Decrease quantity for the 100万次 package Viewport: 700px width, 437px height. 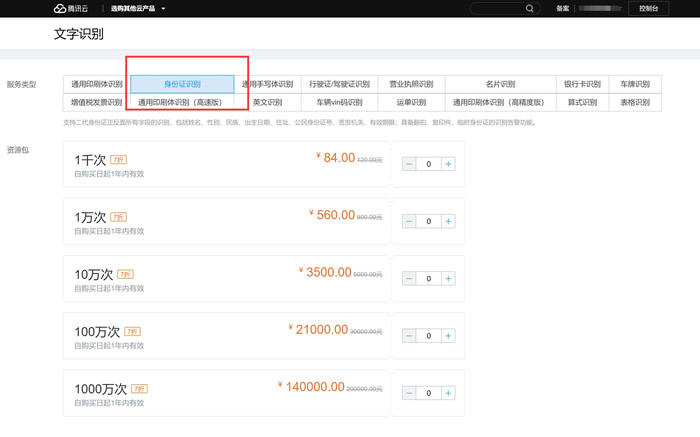tap(409, 336)
